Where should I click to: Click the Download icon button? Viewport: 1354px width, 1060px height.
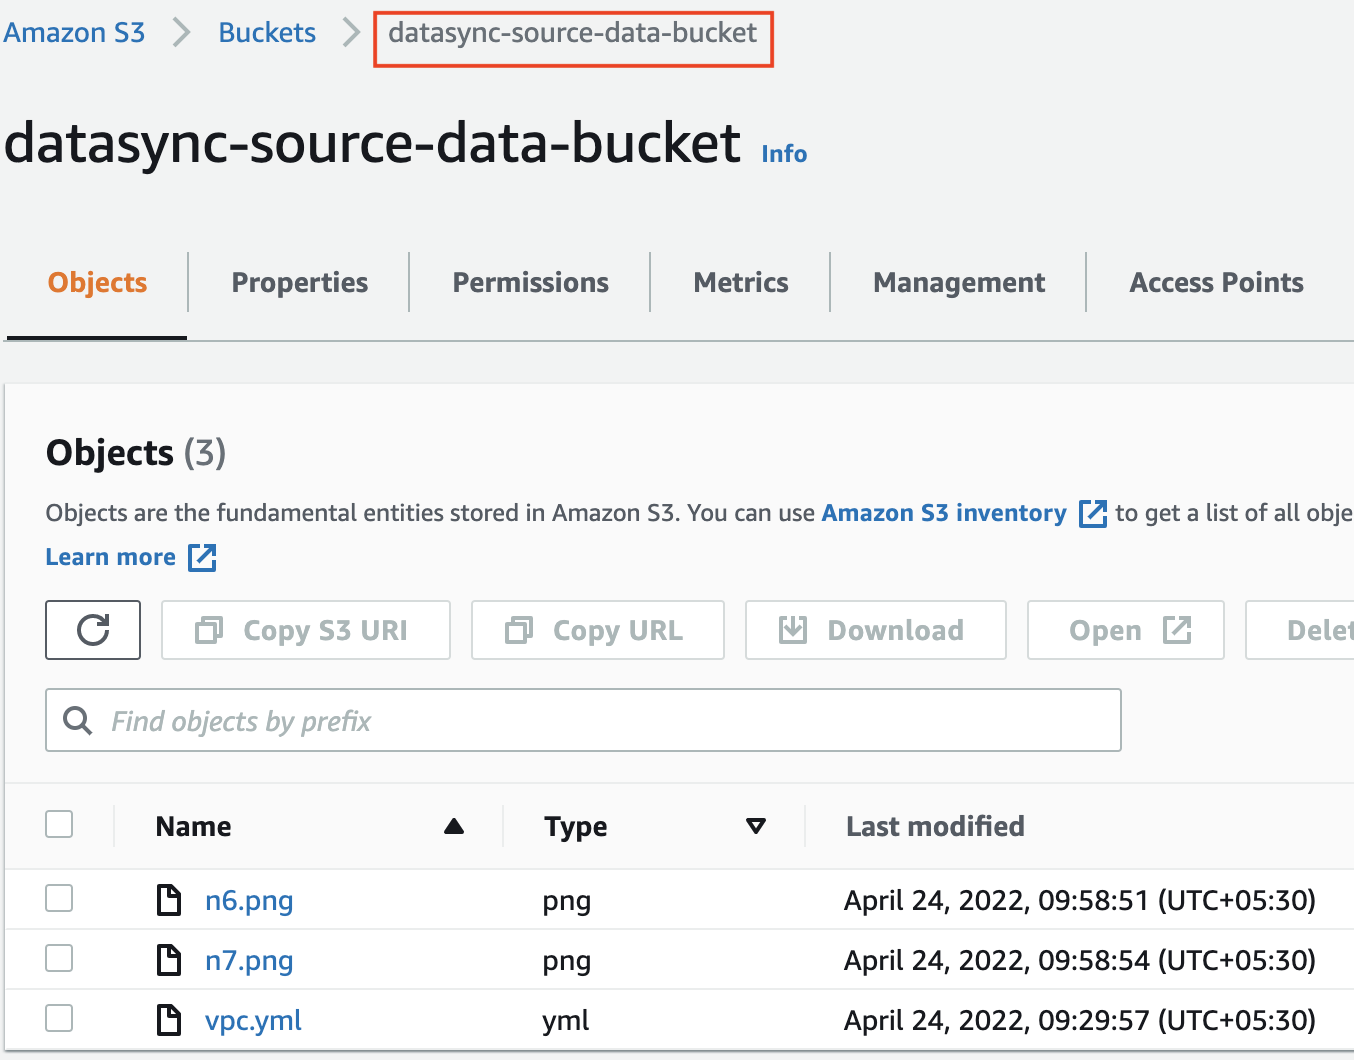[x=793, y=630]
